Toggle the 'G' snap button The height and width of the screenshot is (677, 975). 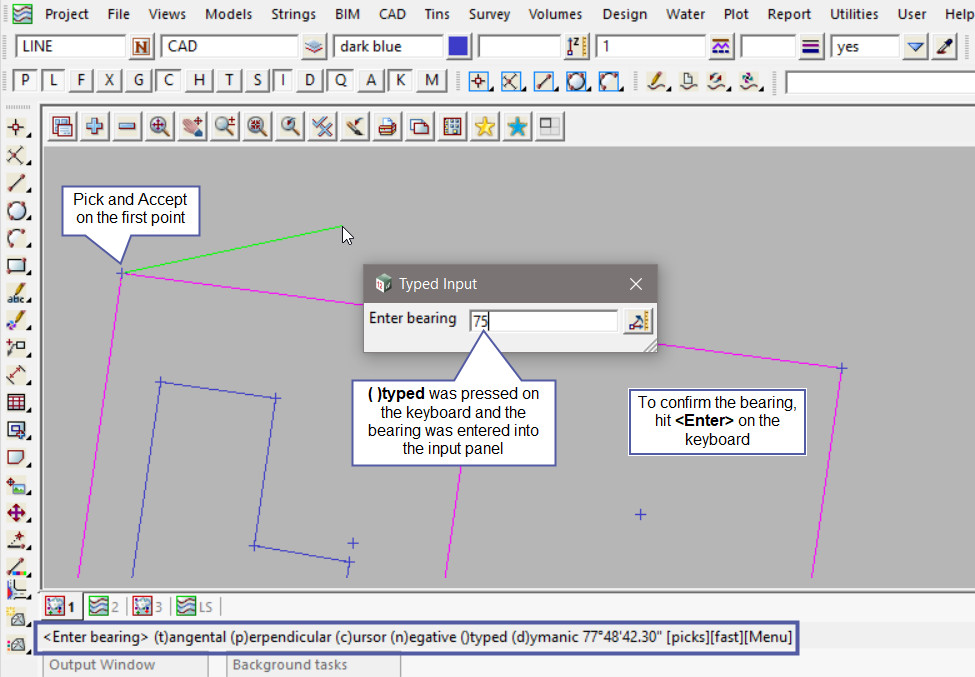click(x=139, y=81)
